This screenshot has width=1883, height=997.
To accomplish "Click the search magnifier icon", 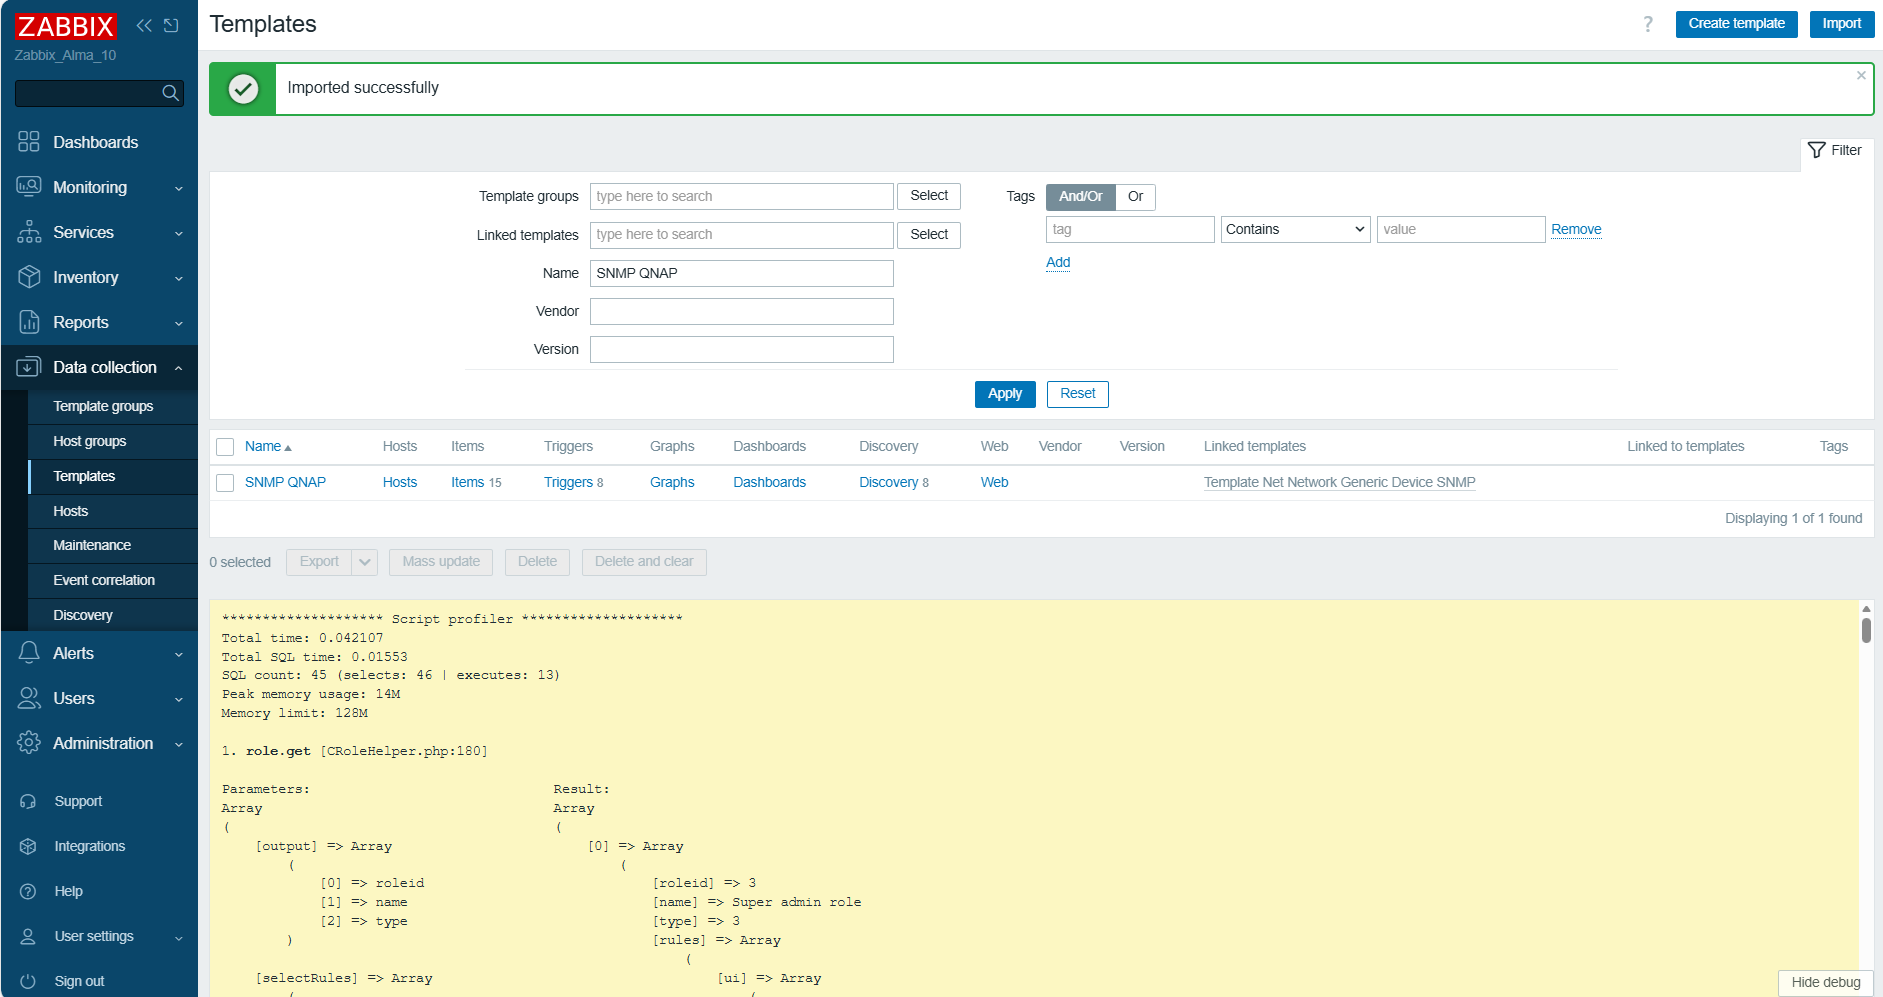I will coord(170,93).
